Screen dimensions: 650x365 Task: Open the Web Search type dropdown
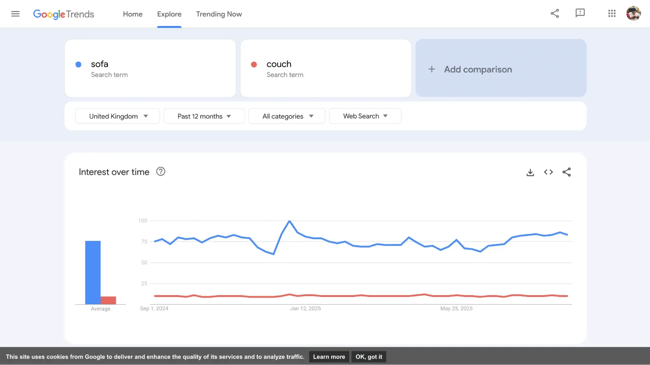pos(365,116)
